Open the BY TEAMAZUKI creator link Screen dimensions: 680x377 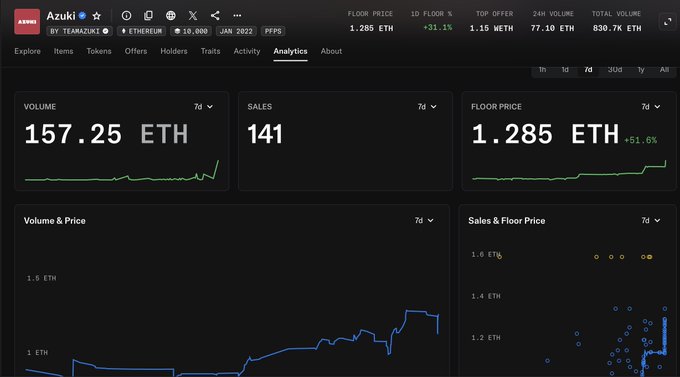tap(79, 31)
